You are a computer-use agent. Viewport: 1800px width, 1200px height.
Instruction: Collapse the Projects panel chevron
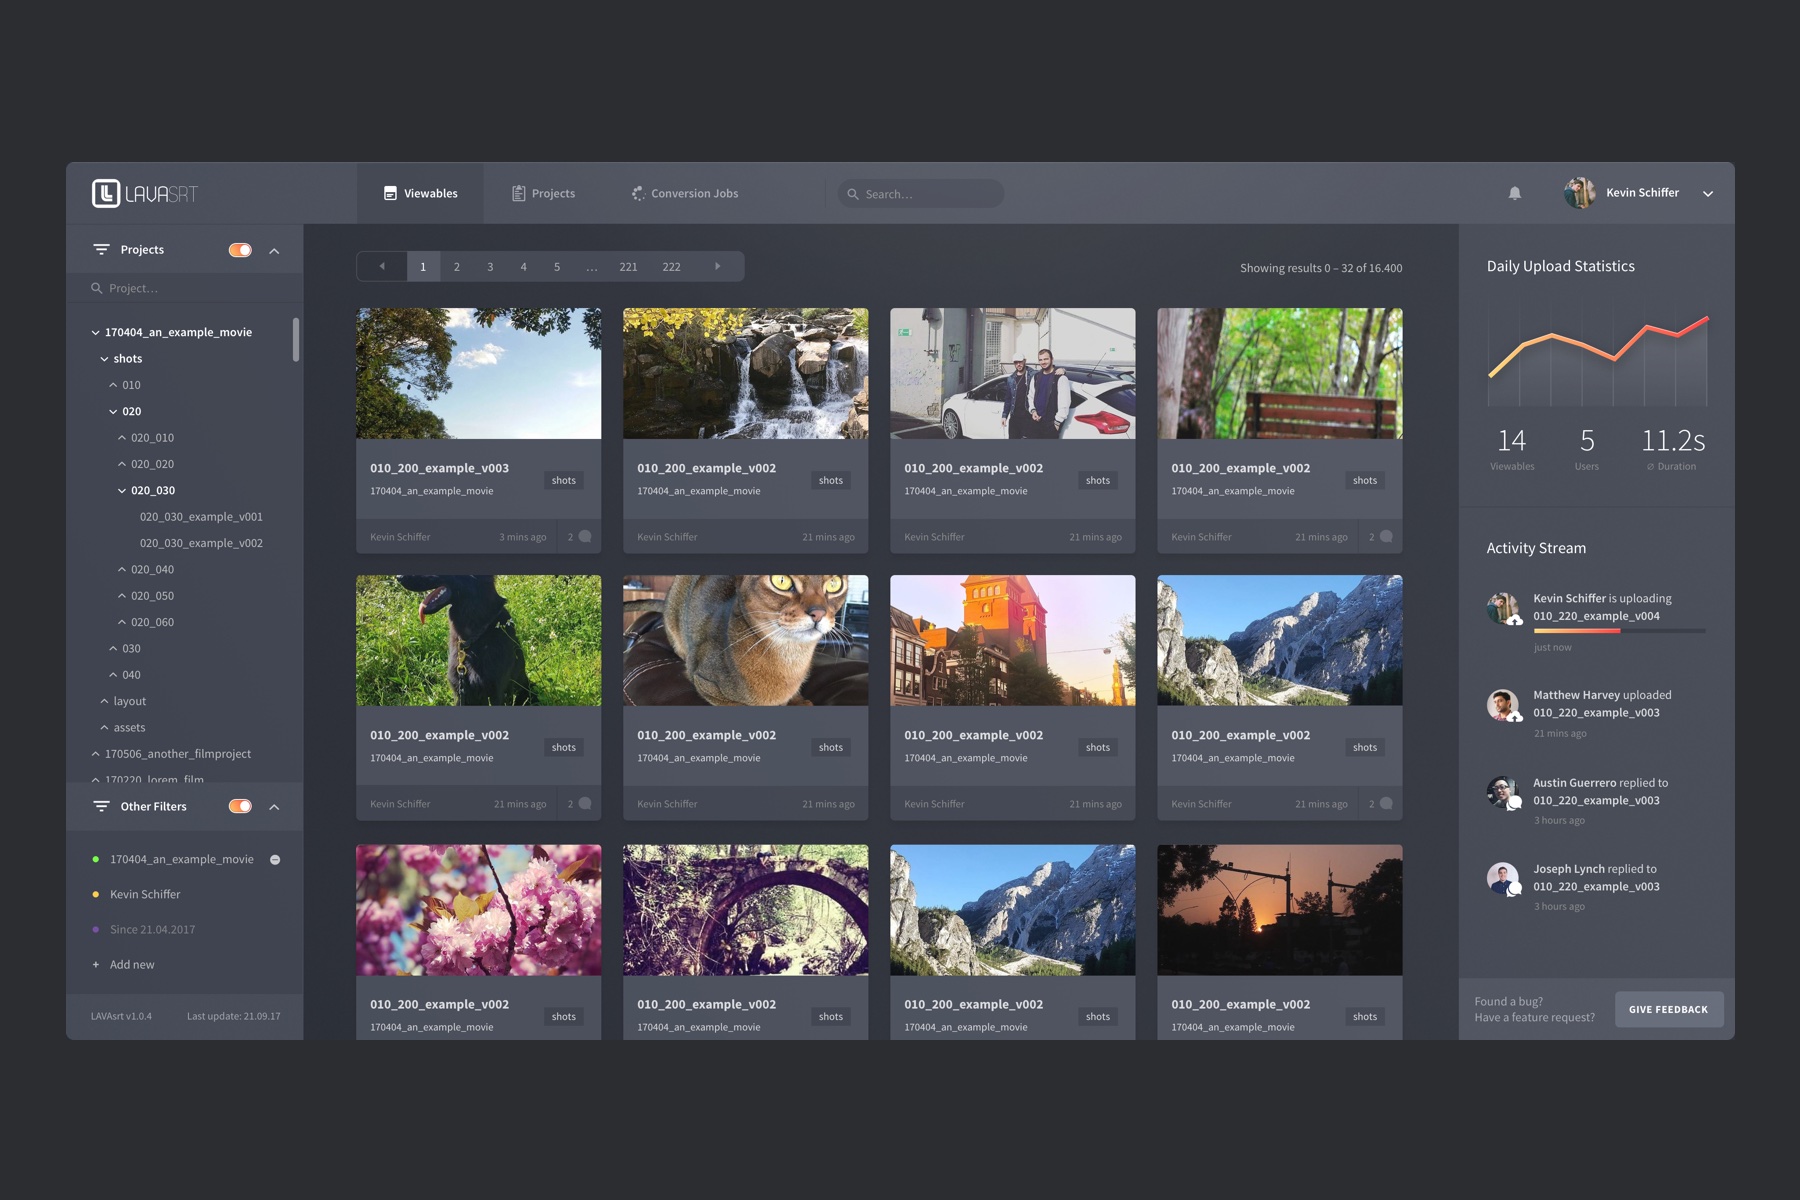[x=274, y=251]
